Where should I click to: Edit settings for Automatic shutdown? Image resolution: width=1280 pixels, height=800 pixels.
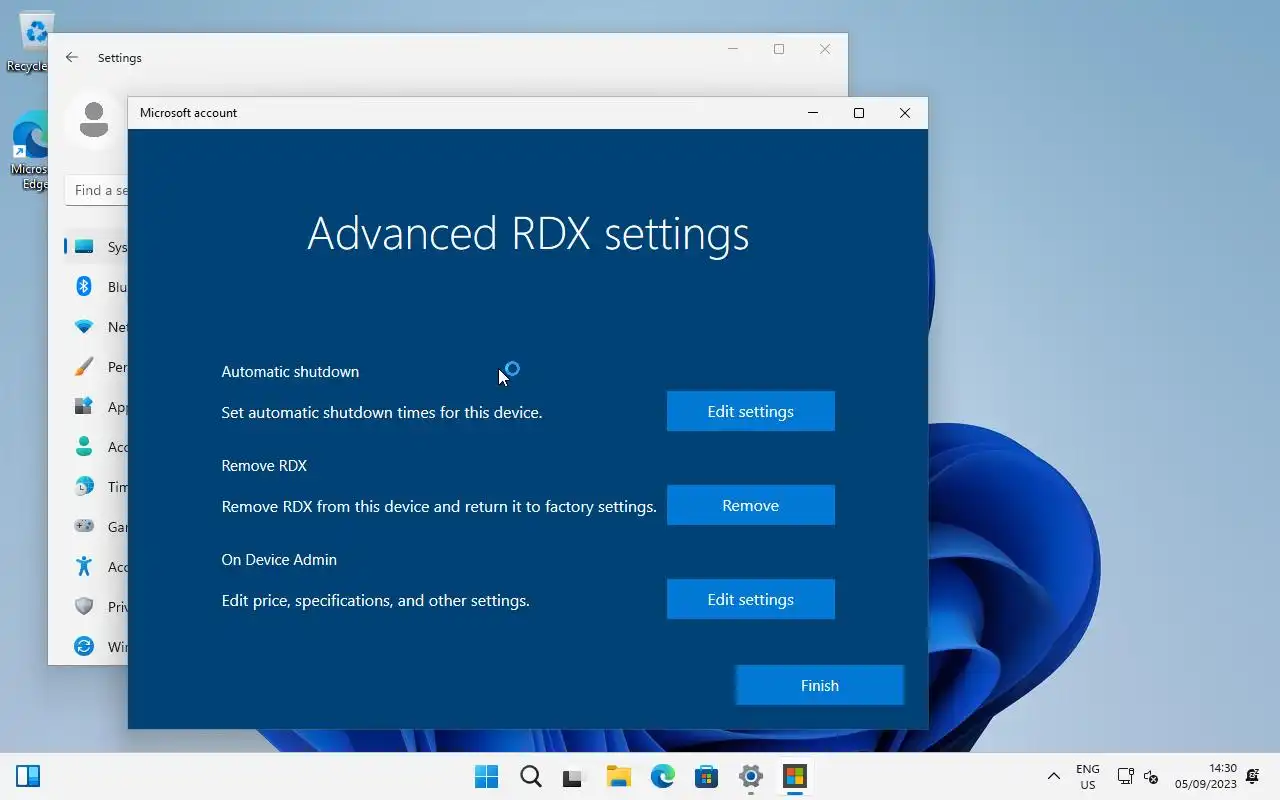[751, 411]
